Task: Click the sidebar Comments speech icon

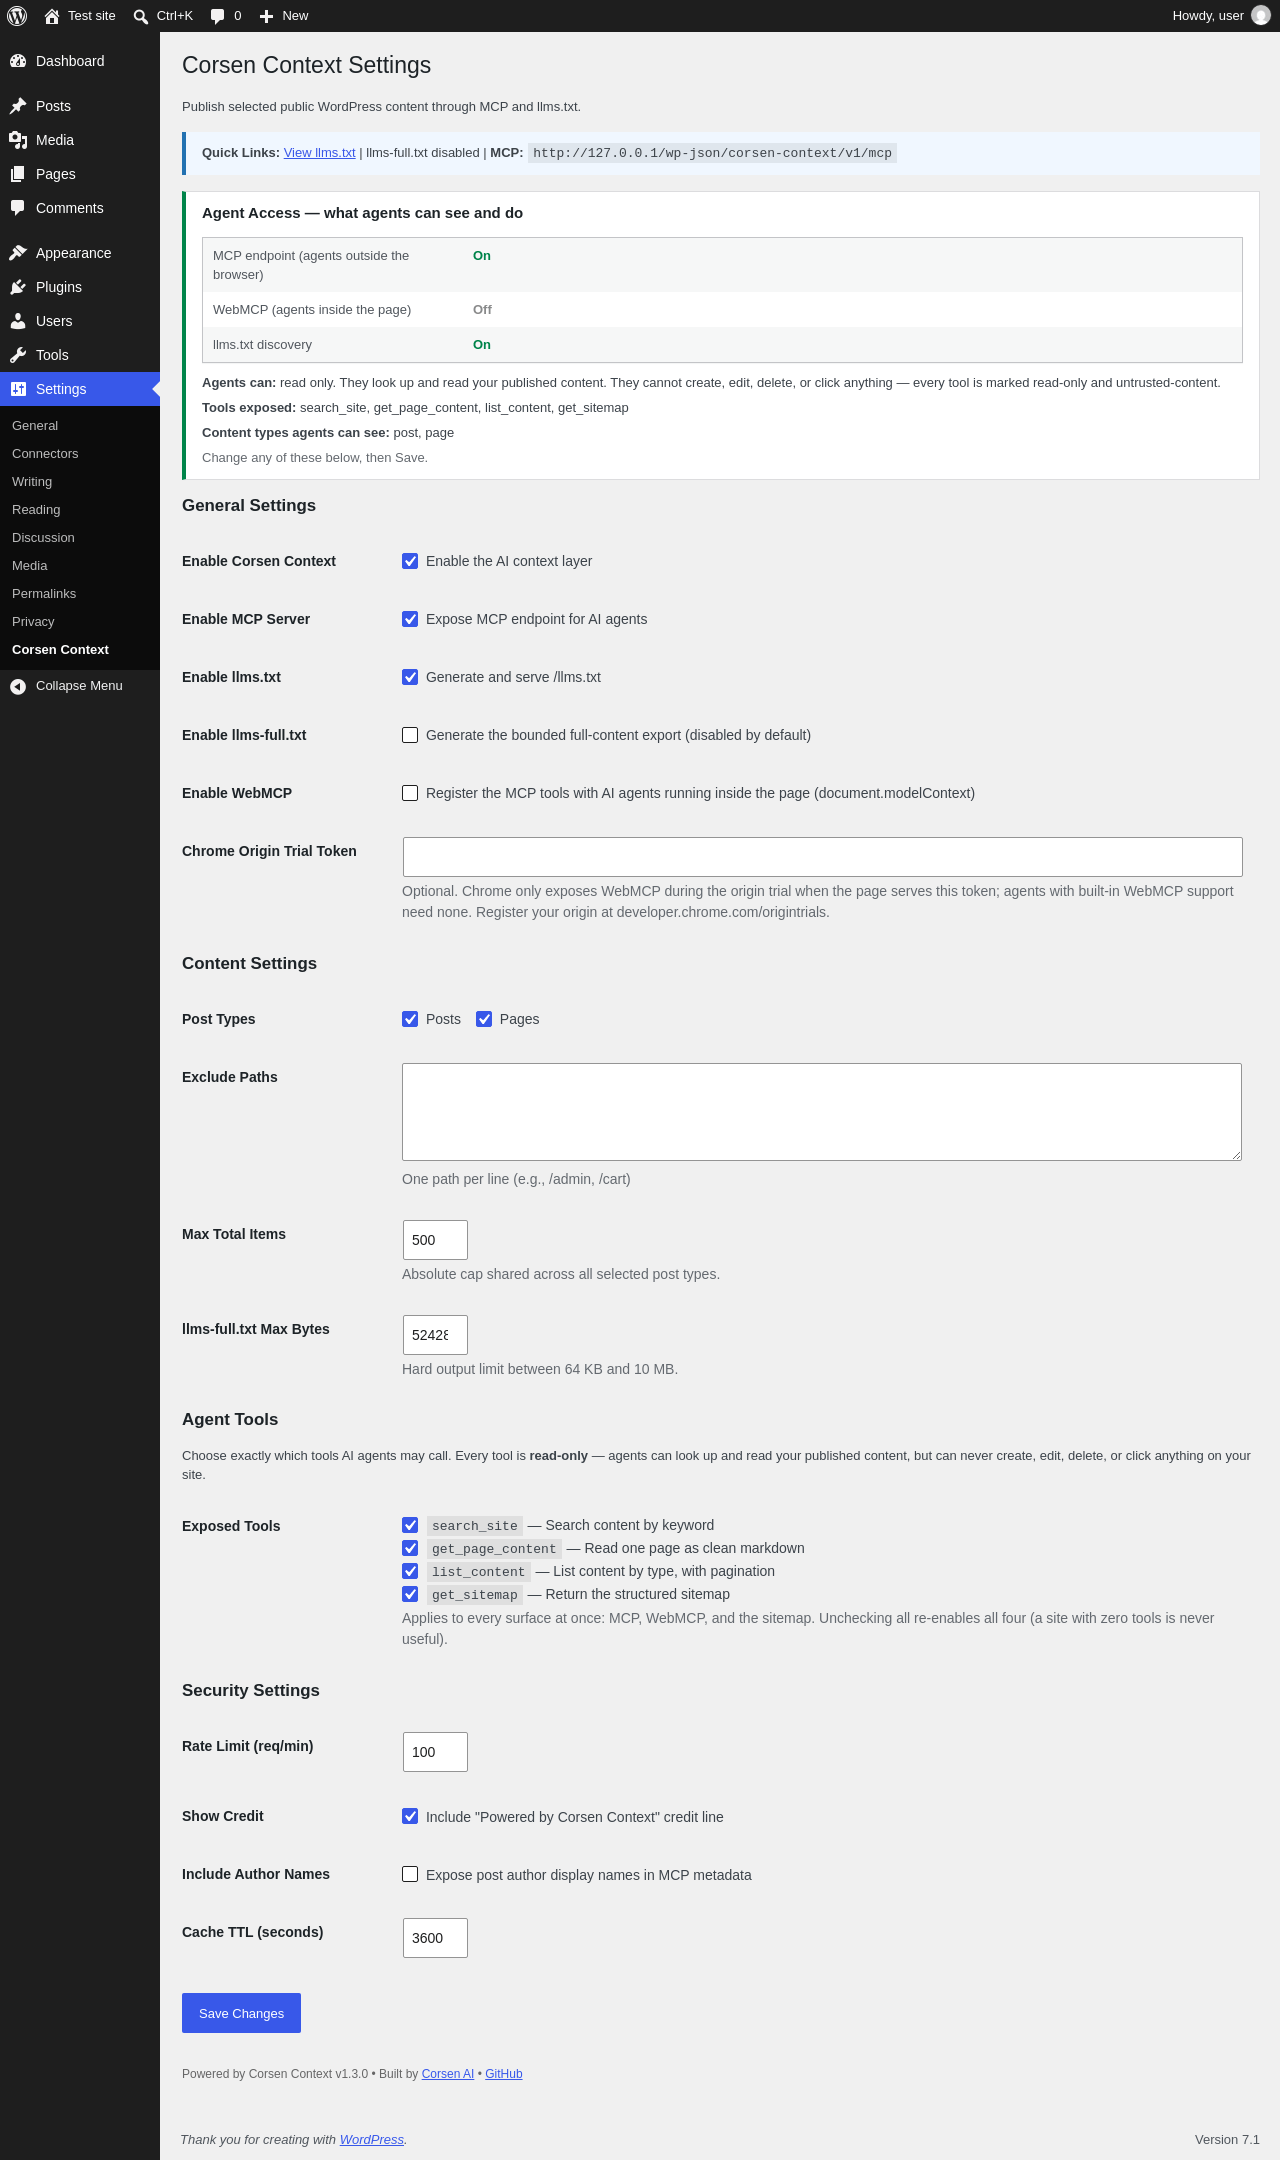Action: [18, 208]
